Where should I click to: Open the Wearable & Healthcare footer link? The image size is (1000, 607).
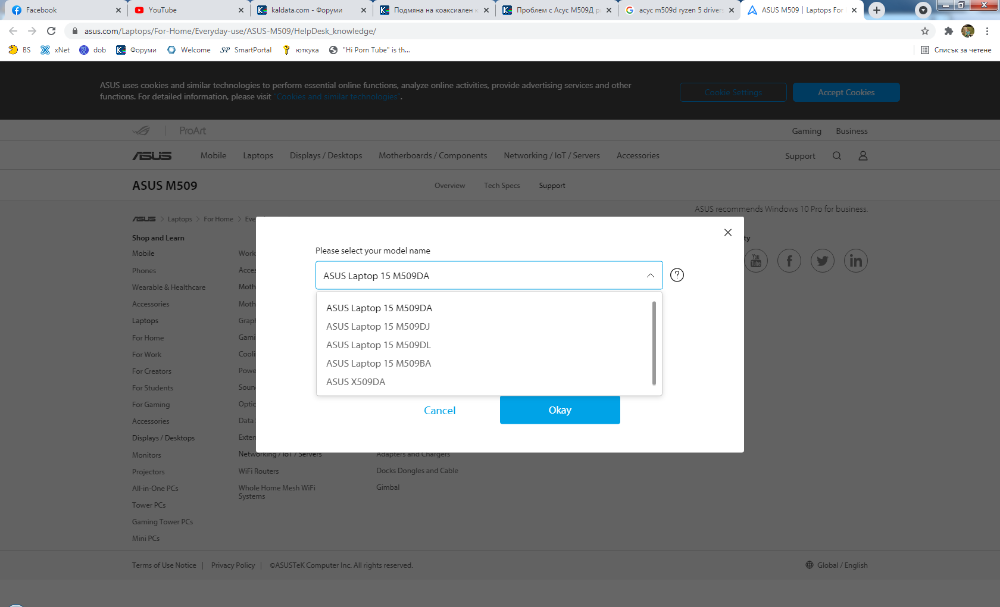(x=168, y=288)
